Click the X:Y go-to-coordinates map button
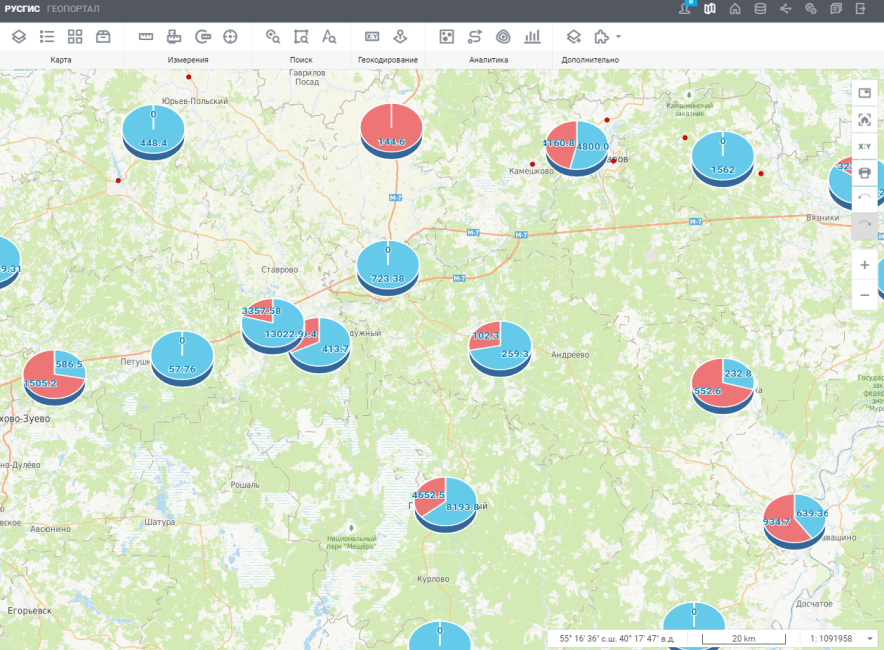Image resolution: width=884 pixels, height=650 pixels. click(864, 146)
